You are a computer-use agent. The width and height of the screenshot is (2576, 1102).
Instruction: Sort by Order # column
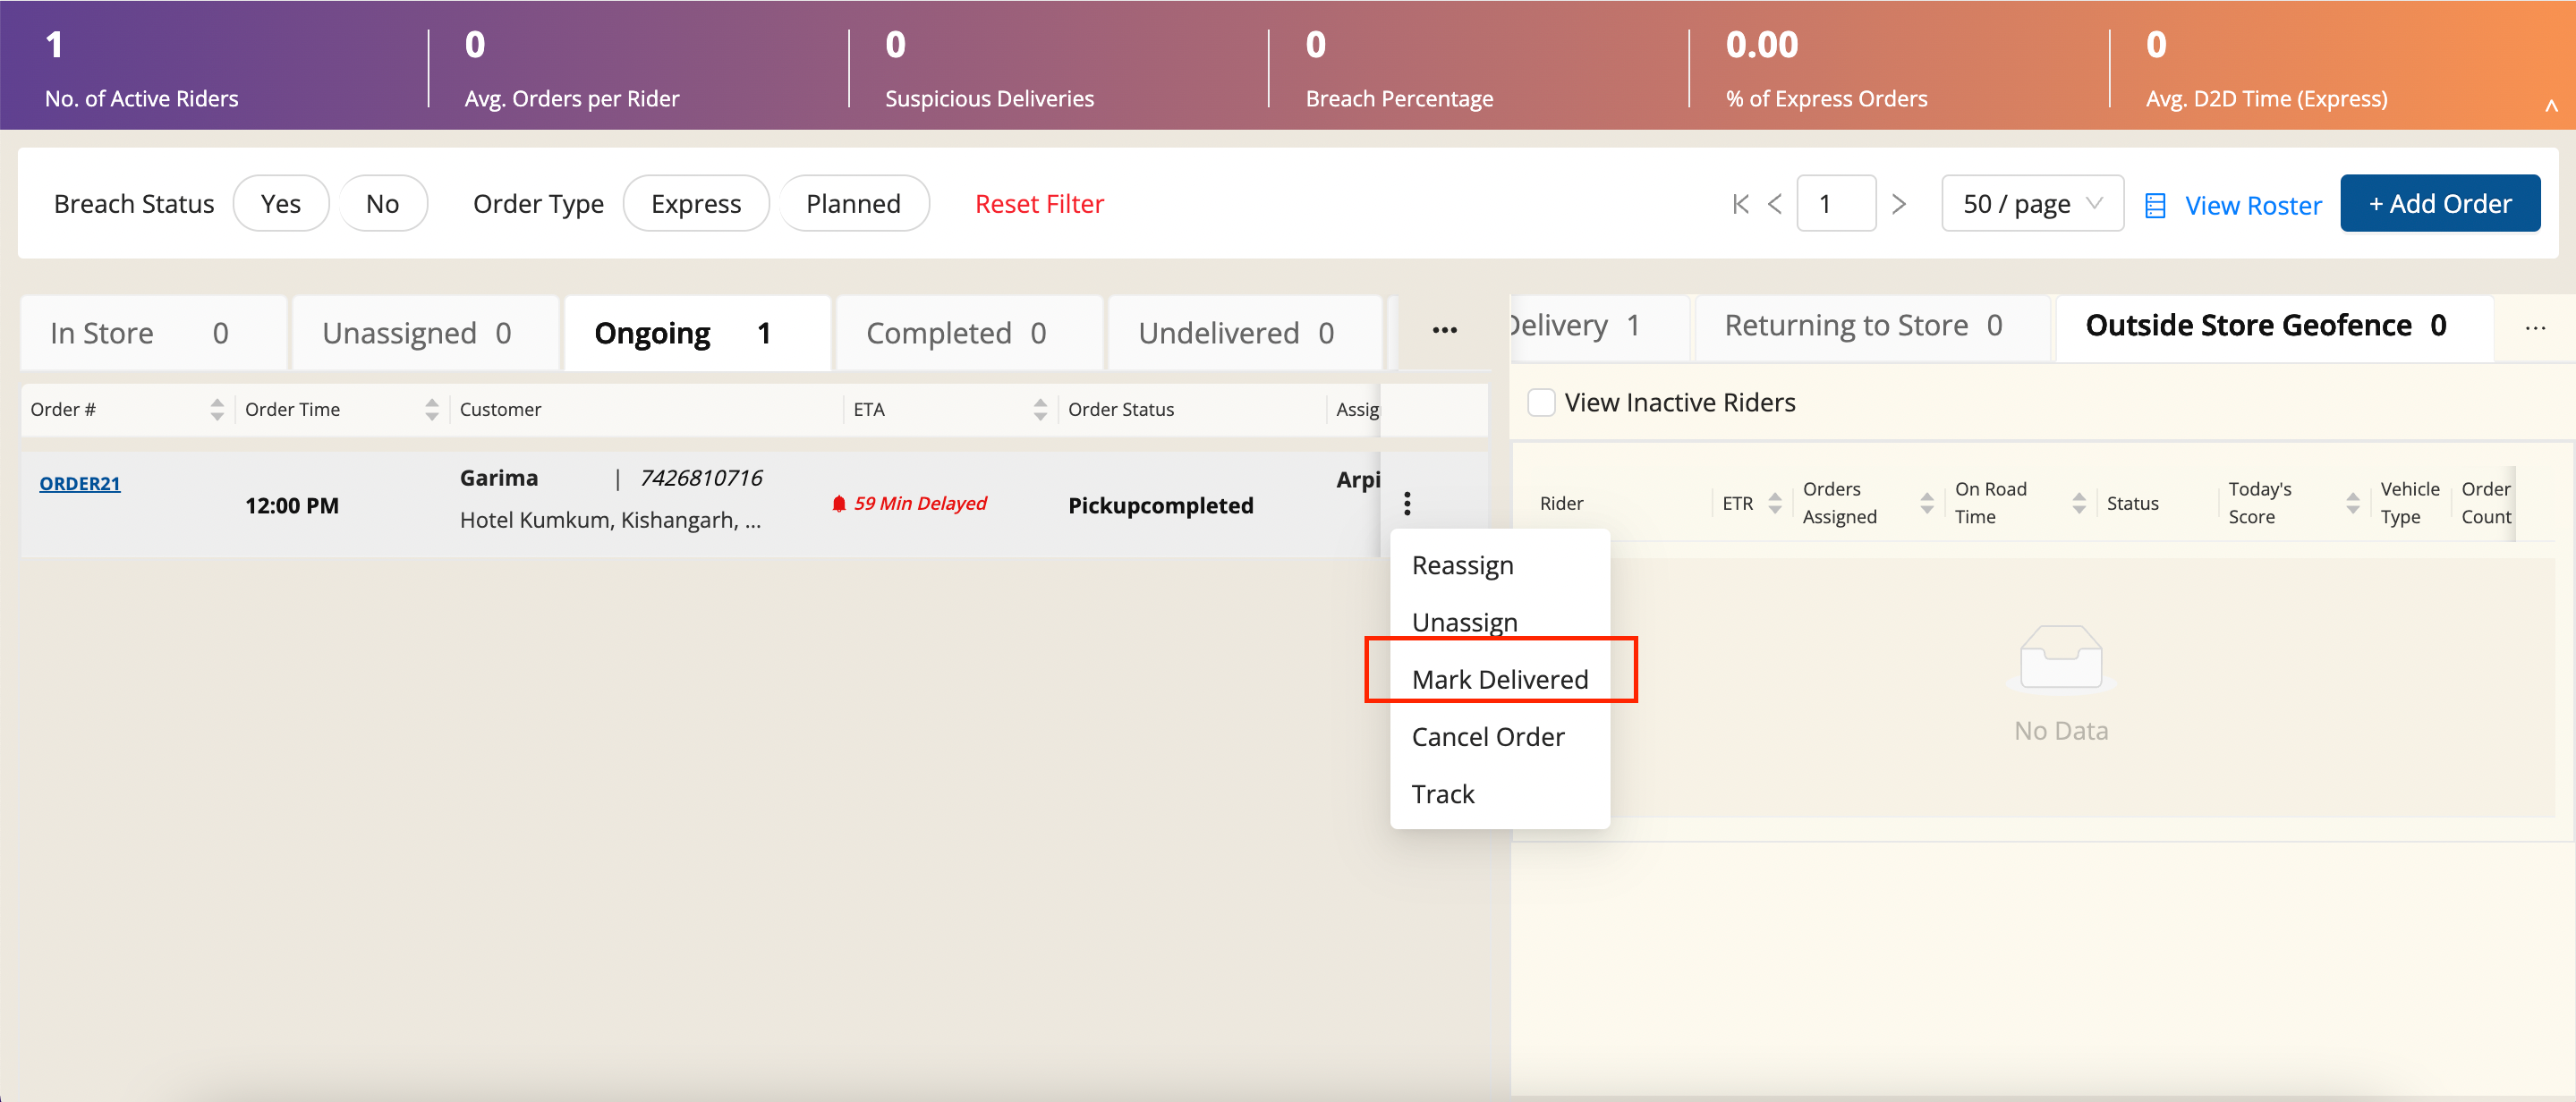pos(217,409)
